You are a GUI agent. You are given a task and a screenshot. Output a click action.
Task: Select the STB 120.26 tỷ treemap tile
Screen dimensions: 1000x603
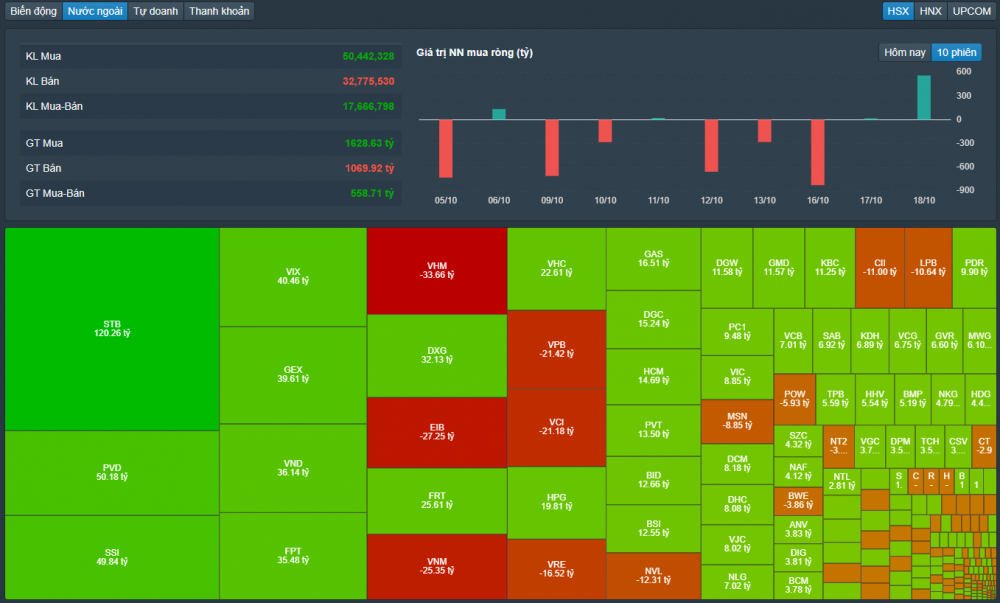[x=112, y=329]
